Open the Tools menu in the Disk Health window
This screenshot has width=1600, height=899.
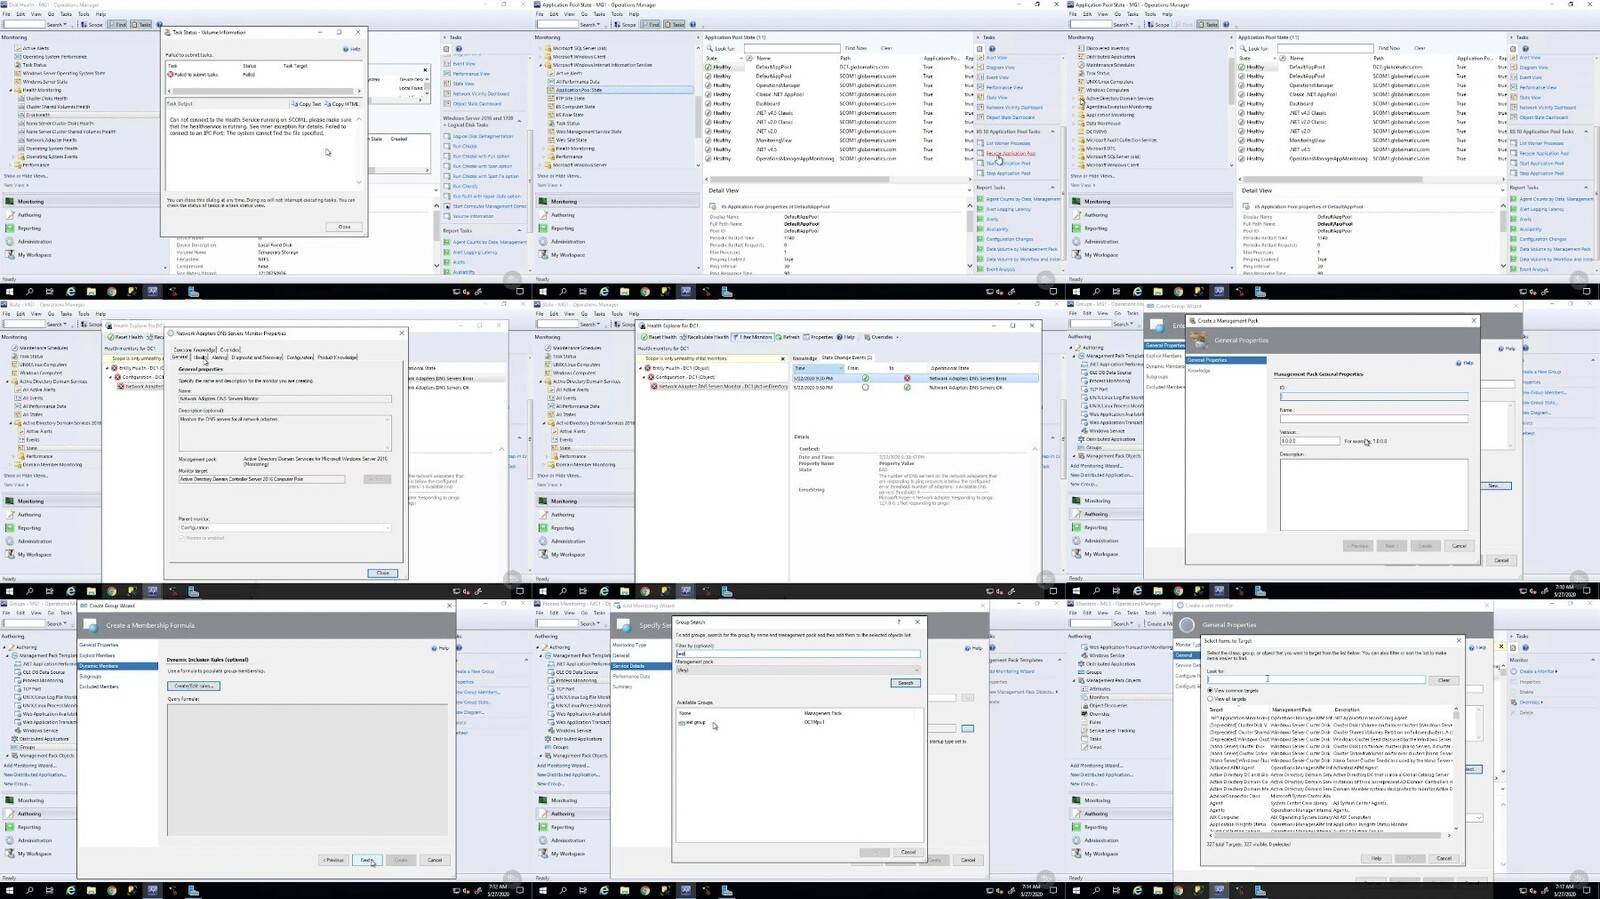click(84, 14)
